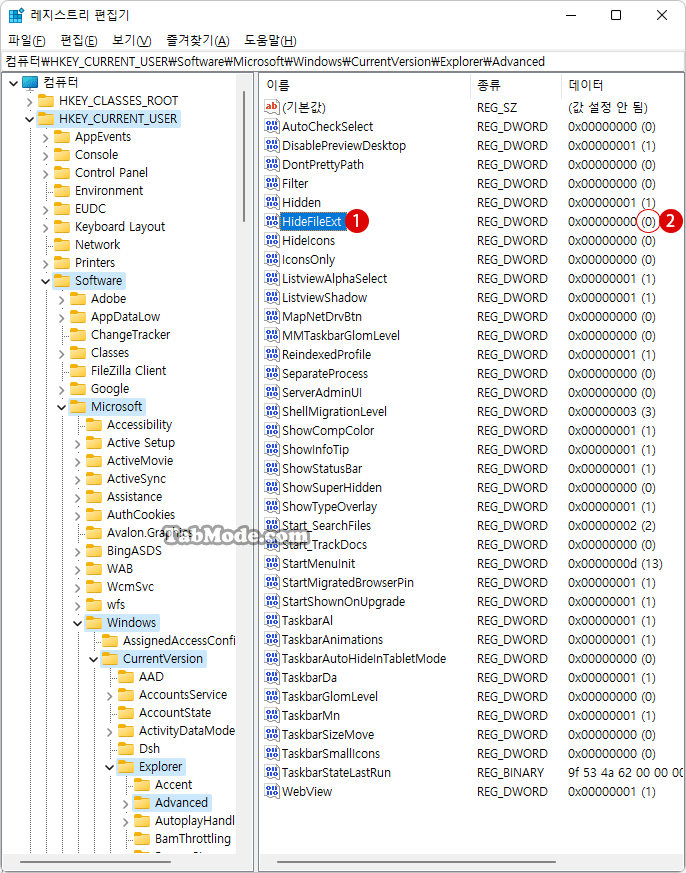Open the 편집(E) menu

(x=79, y=41)
